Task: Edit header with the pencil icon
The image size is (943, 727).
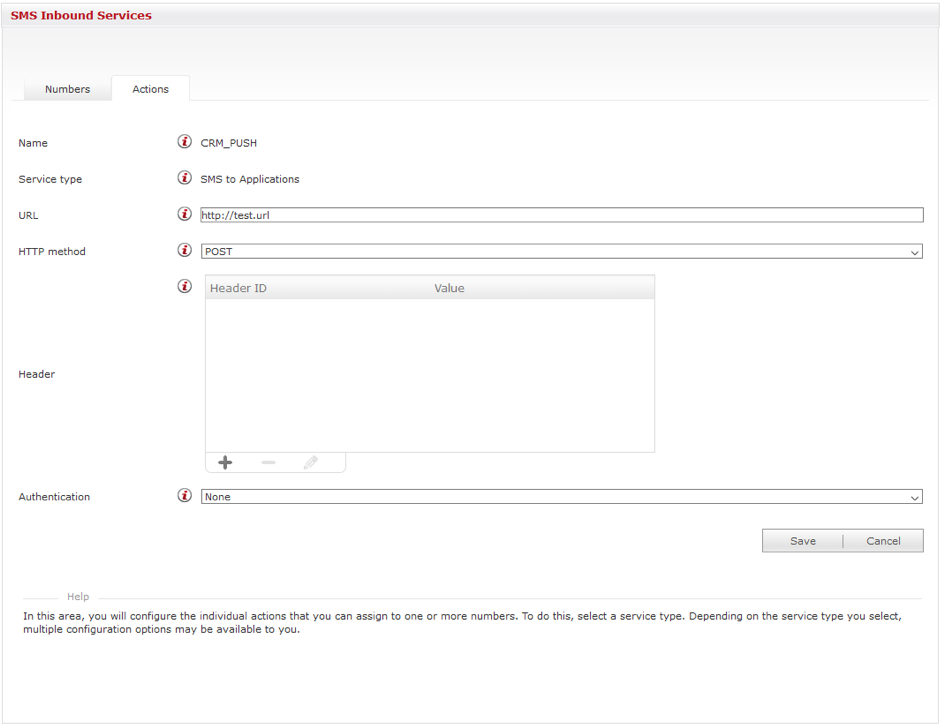Action: point(311,462)
